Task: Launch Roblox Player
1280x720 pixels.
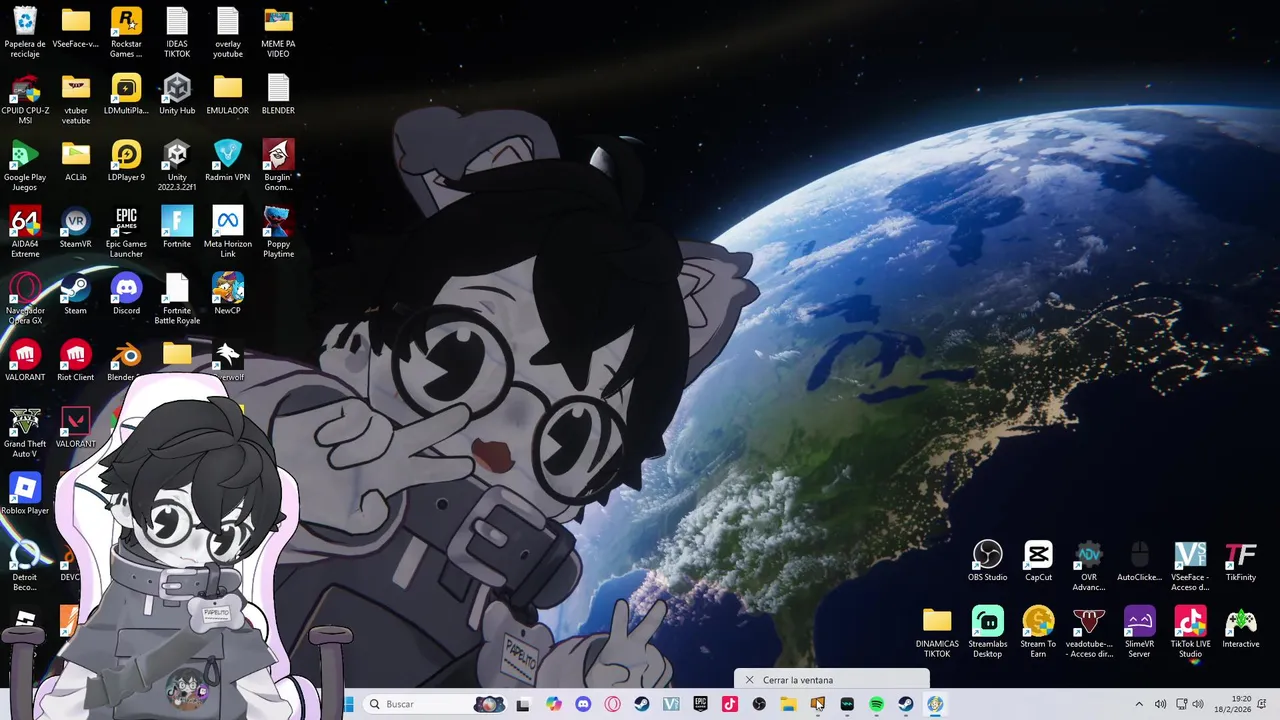Action: pos(25,494)
